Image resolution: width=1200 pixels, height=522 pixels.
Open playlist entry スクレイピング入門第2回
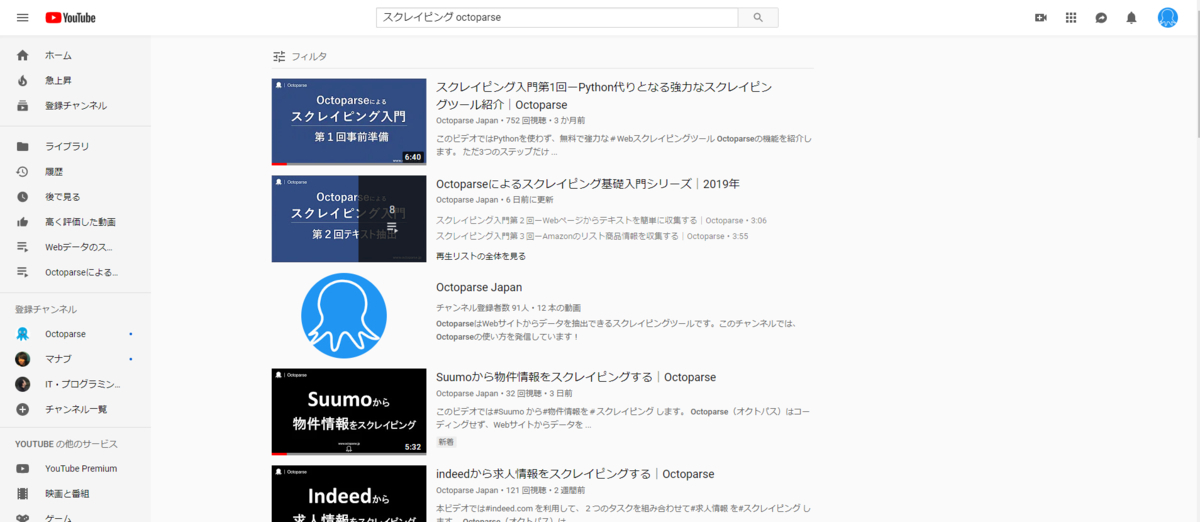(x=601, y=220)
